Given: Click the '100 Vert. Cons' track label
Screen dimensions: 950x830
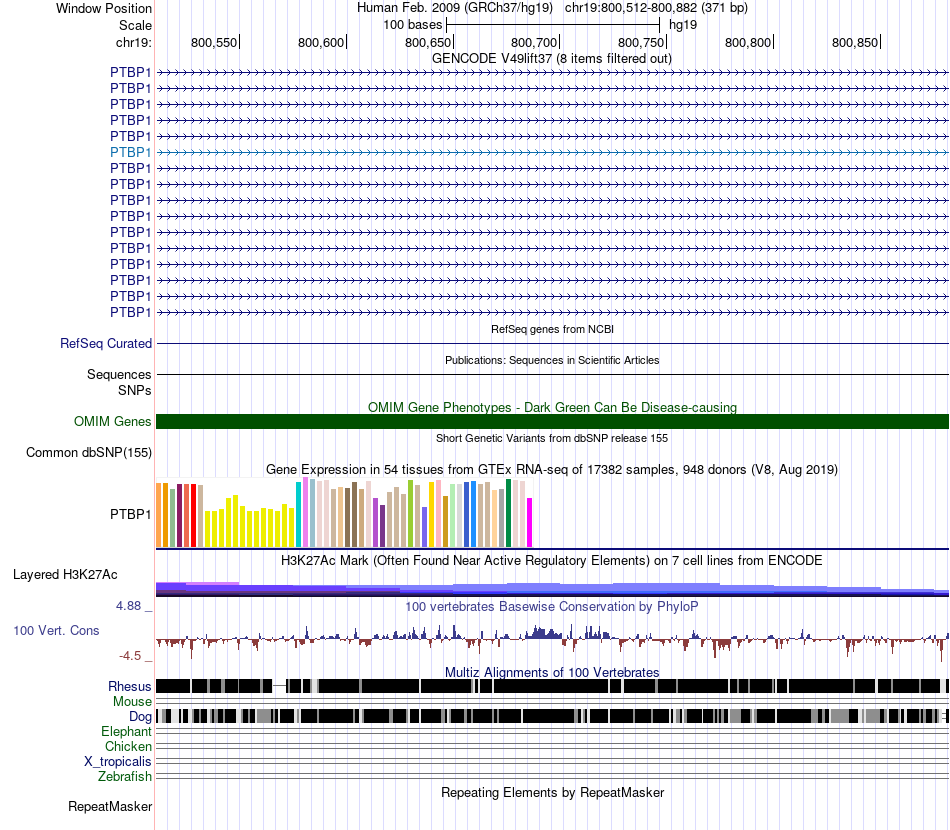Looking at the screenshot, I should click(x=56, y=631).
